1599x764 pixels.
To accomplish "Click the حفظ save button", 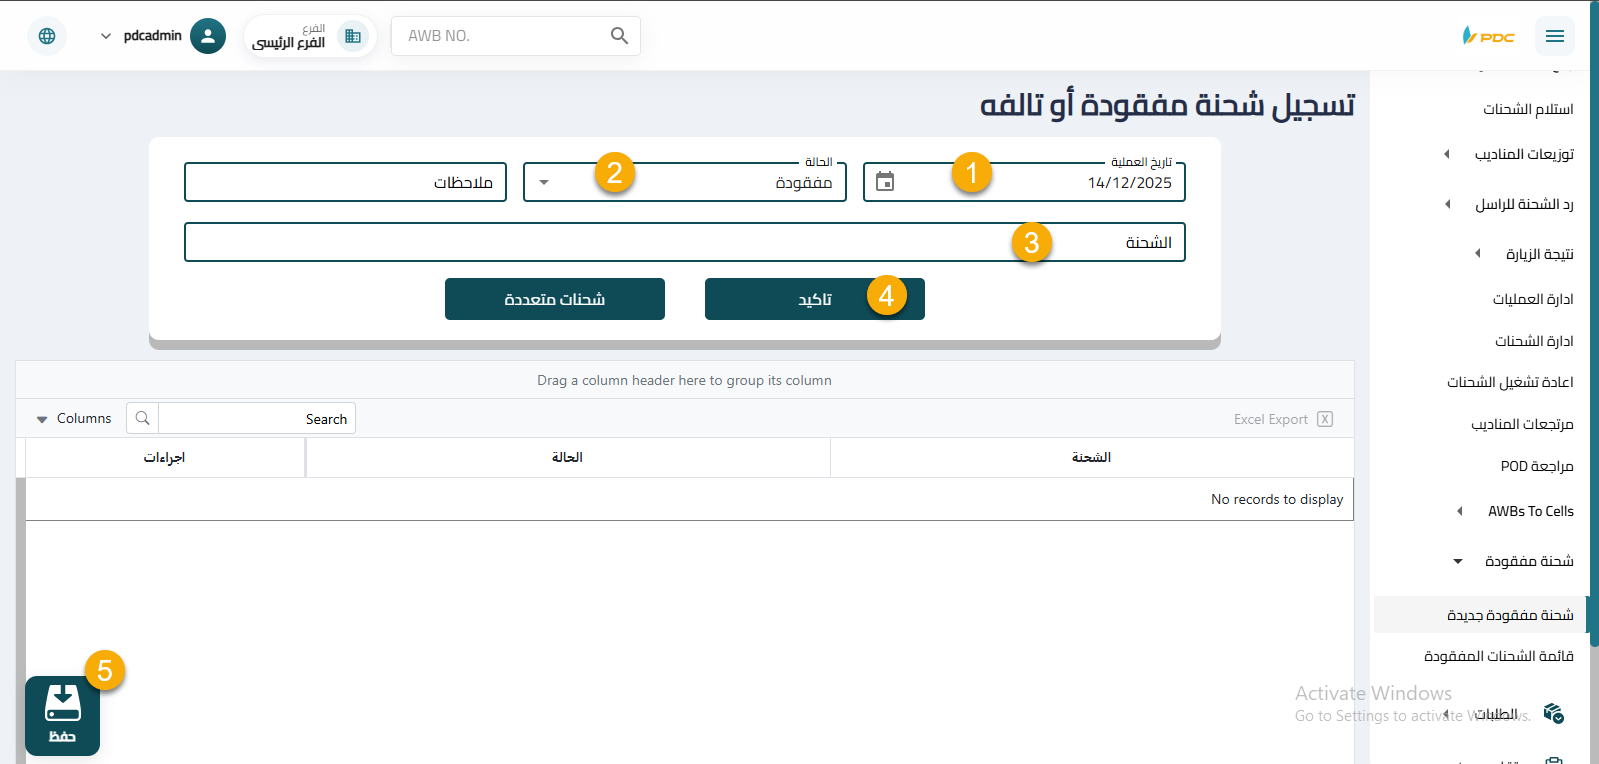I will point(62,716).
